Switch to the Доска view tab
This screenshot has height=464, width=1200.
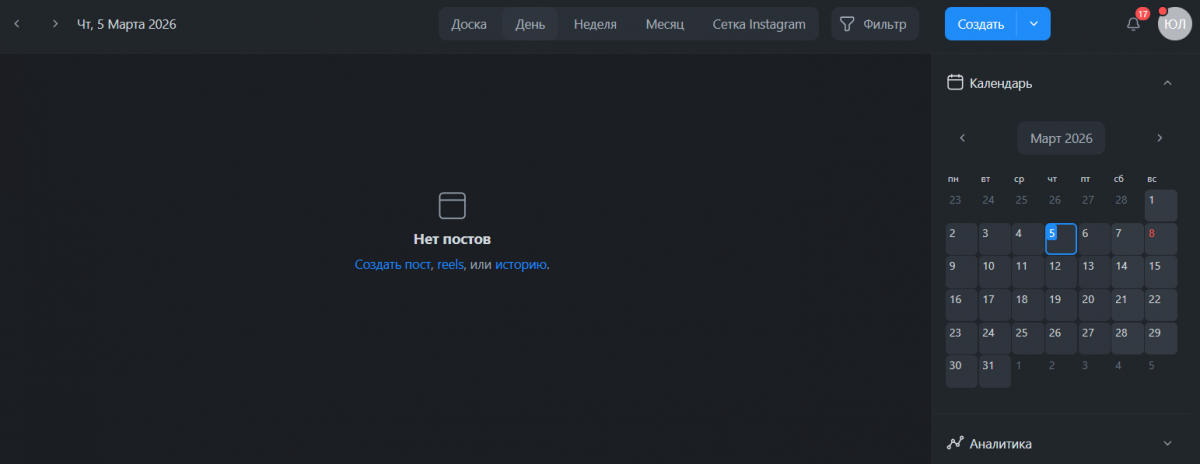[469, 24]
